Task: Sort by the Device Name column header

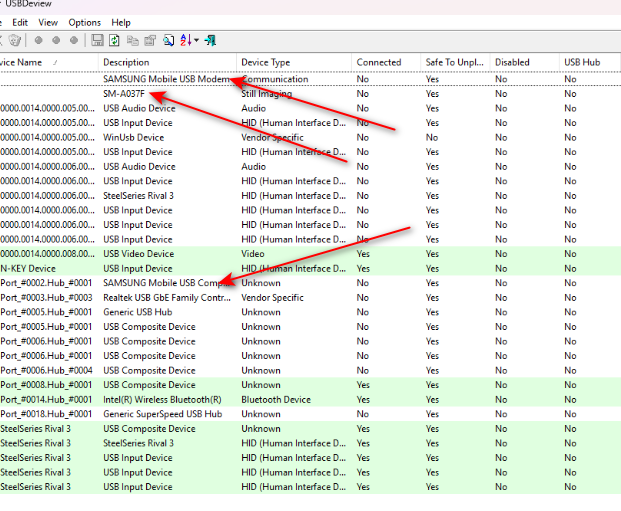Action: [48, 62]
